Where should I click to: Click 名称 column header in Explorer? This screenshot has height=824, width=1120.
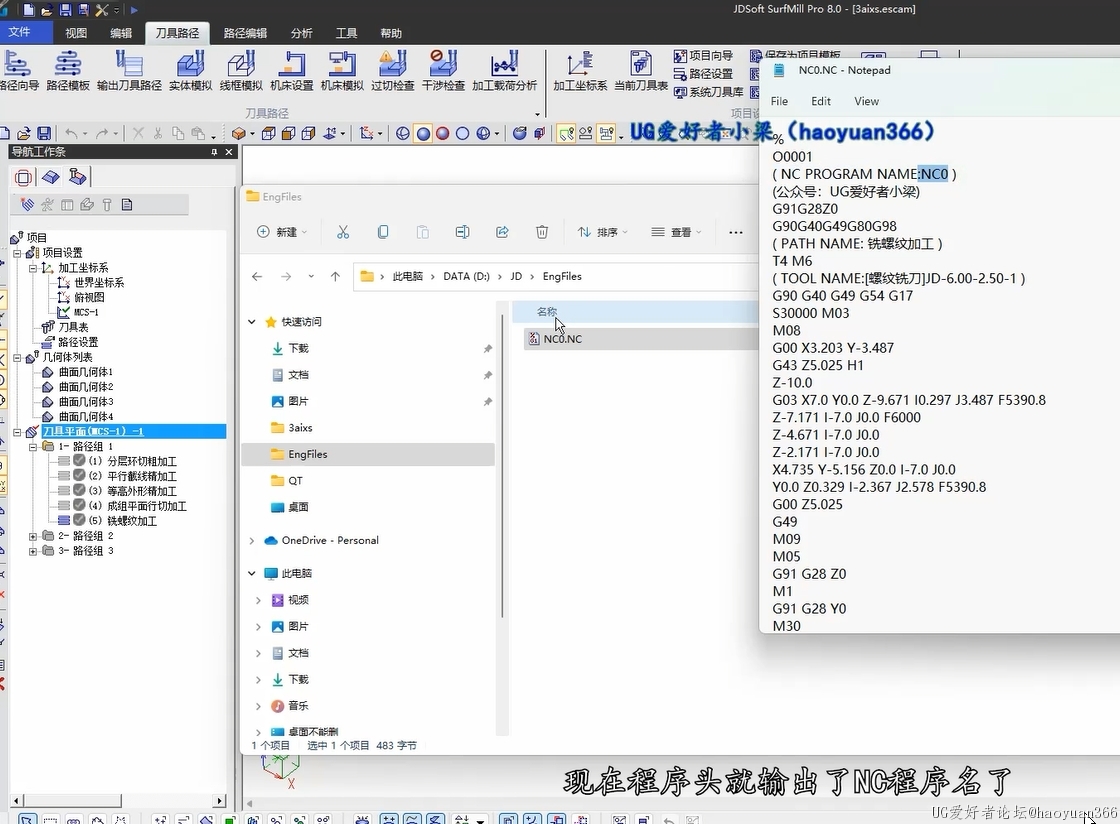546,311
